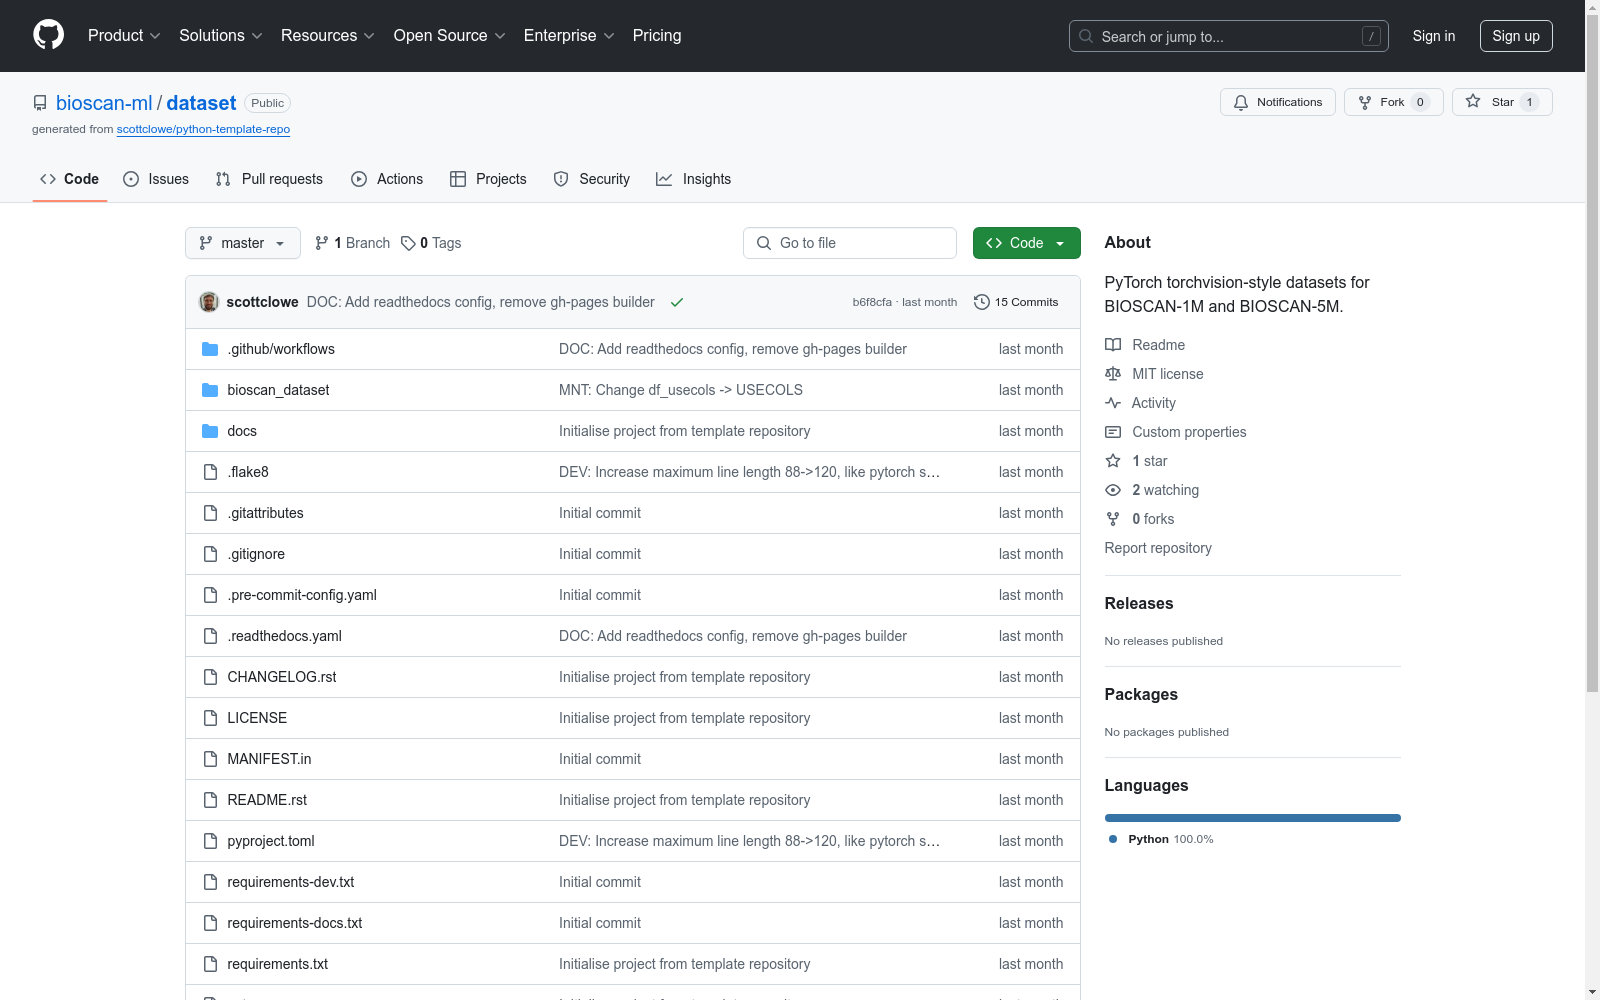Click the Custom properties icon

[x=1113, y=432]
